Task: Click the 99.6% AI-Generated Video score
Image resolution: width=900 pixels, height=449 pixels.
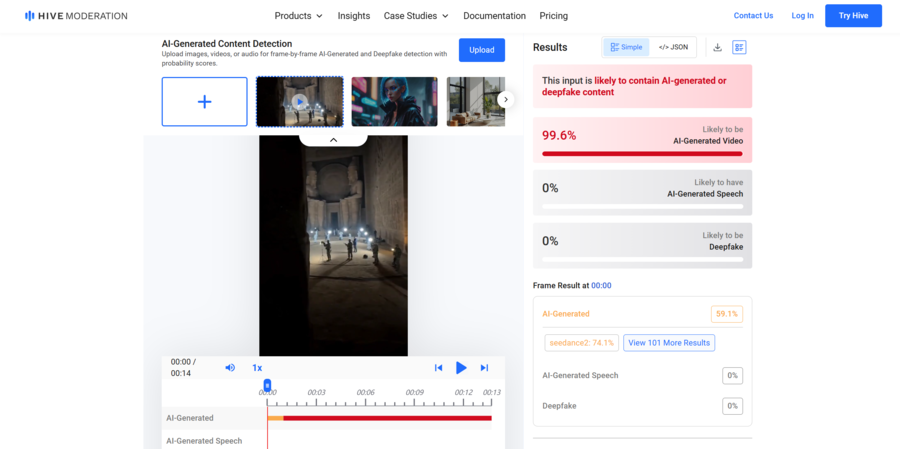Action: click(x=559, y=136)
